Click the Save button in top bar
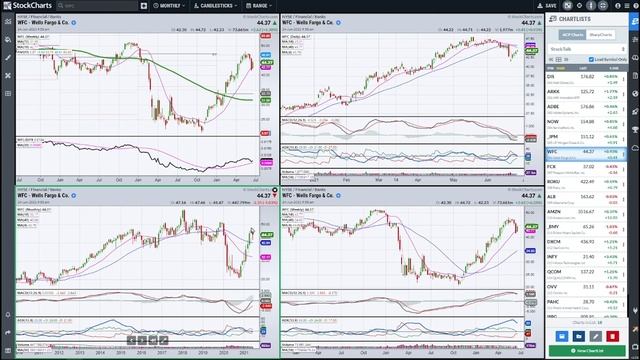Screen dimensions: 640x360 (547, 6)
